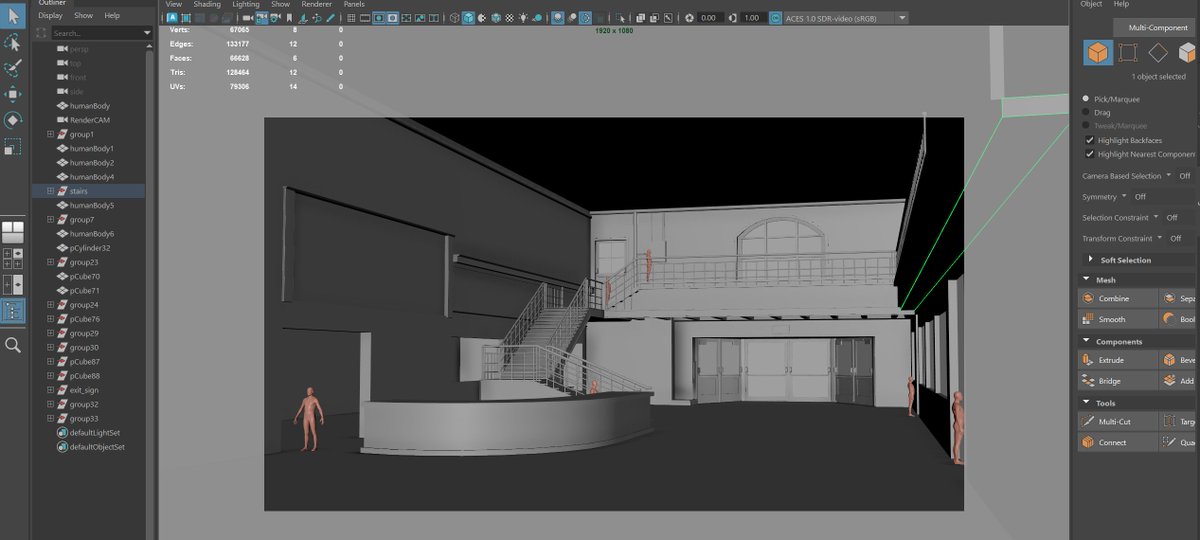Select Tweak/Marquee radio option
The image size is (1200, 540).
click(1087, 126)
